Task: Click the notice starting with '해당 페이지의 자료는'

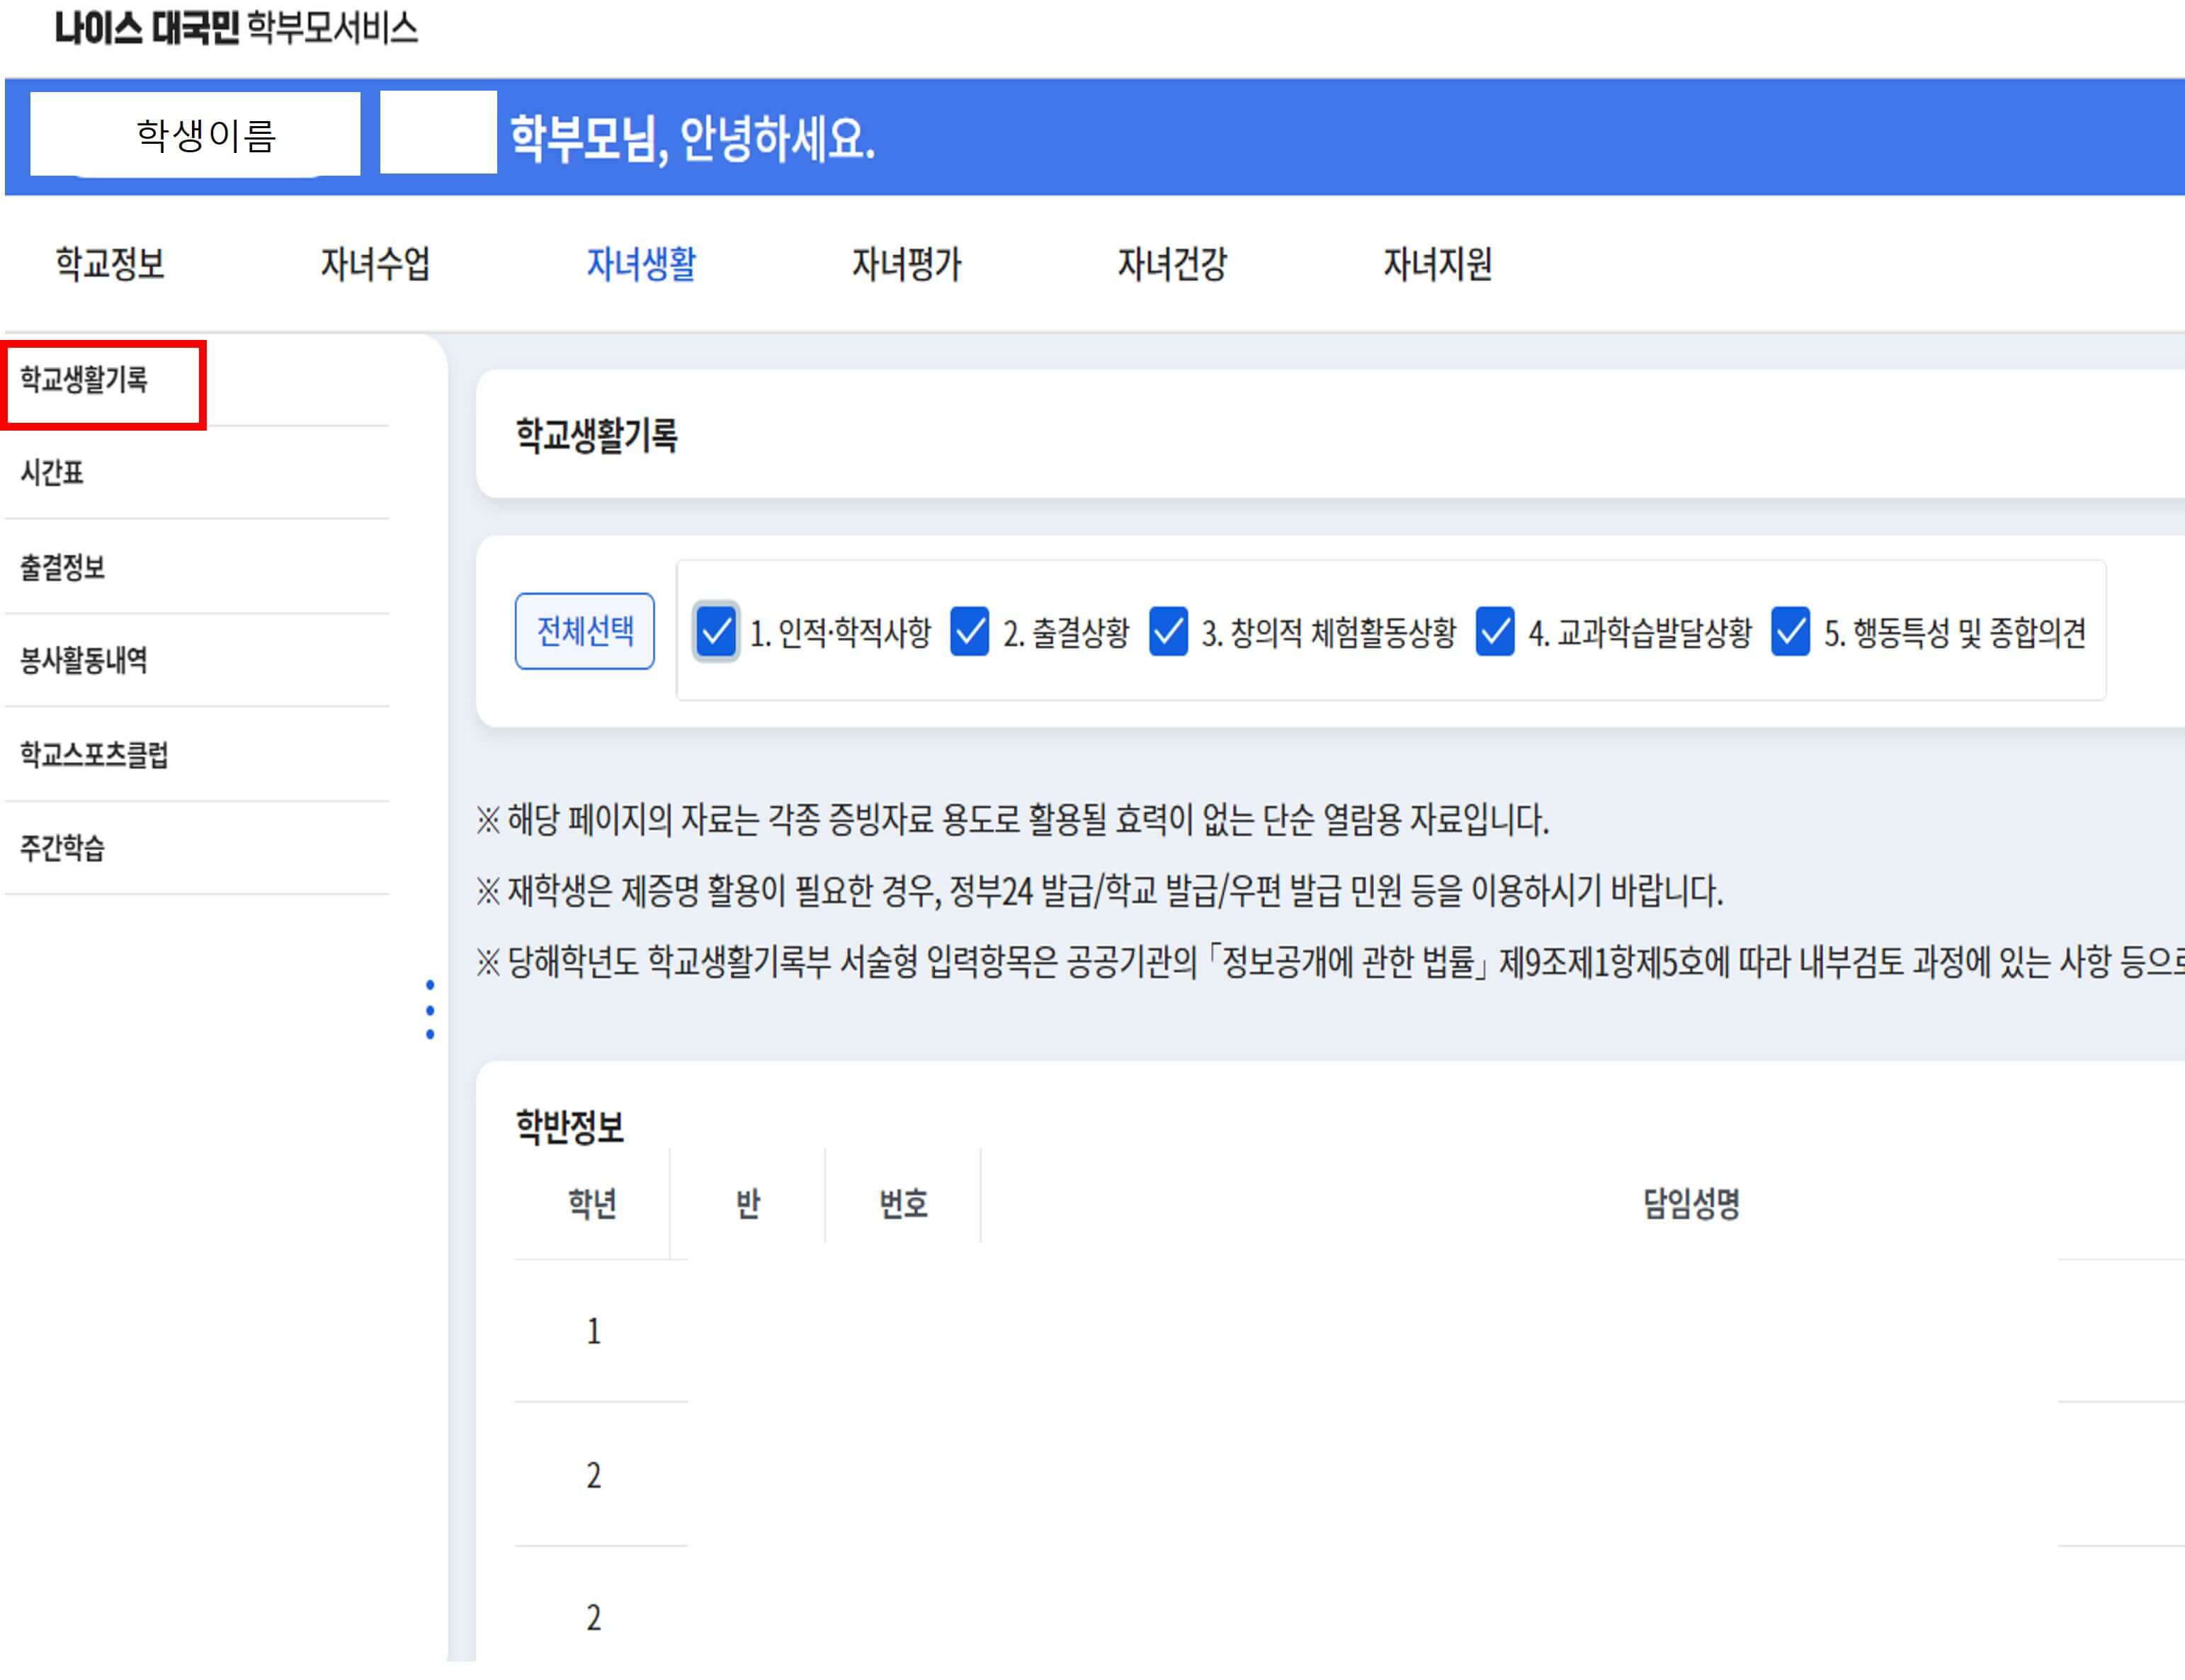Action: [1013, 820]
